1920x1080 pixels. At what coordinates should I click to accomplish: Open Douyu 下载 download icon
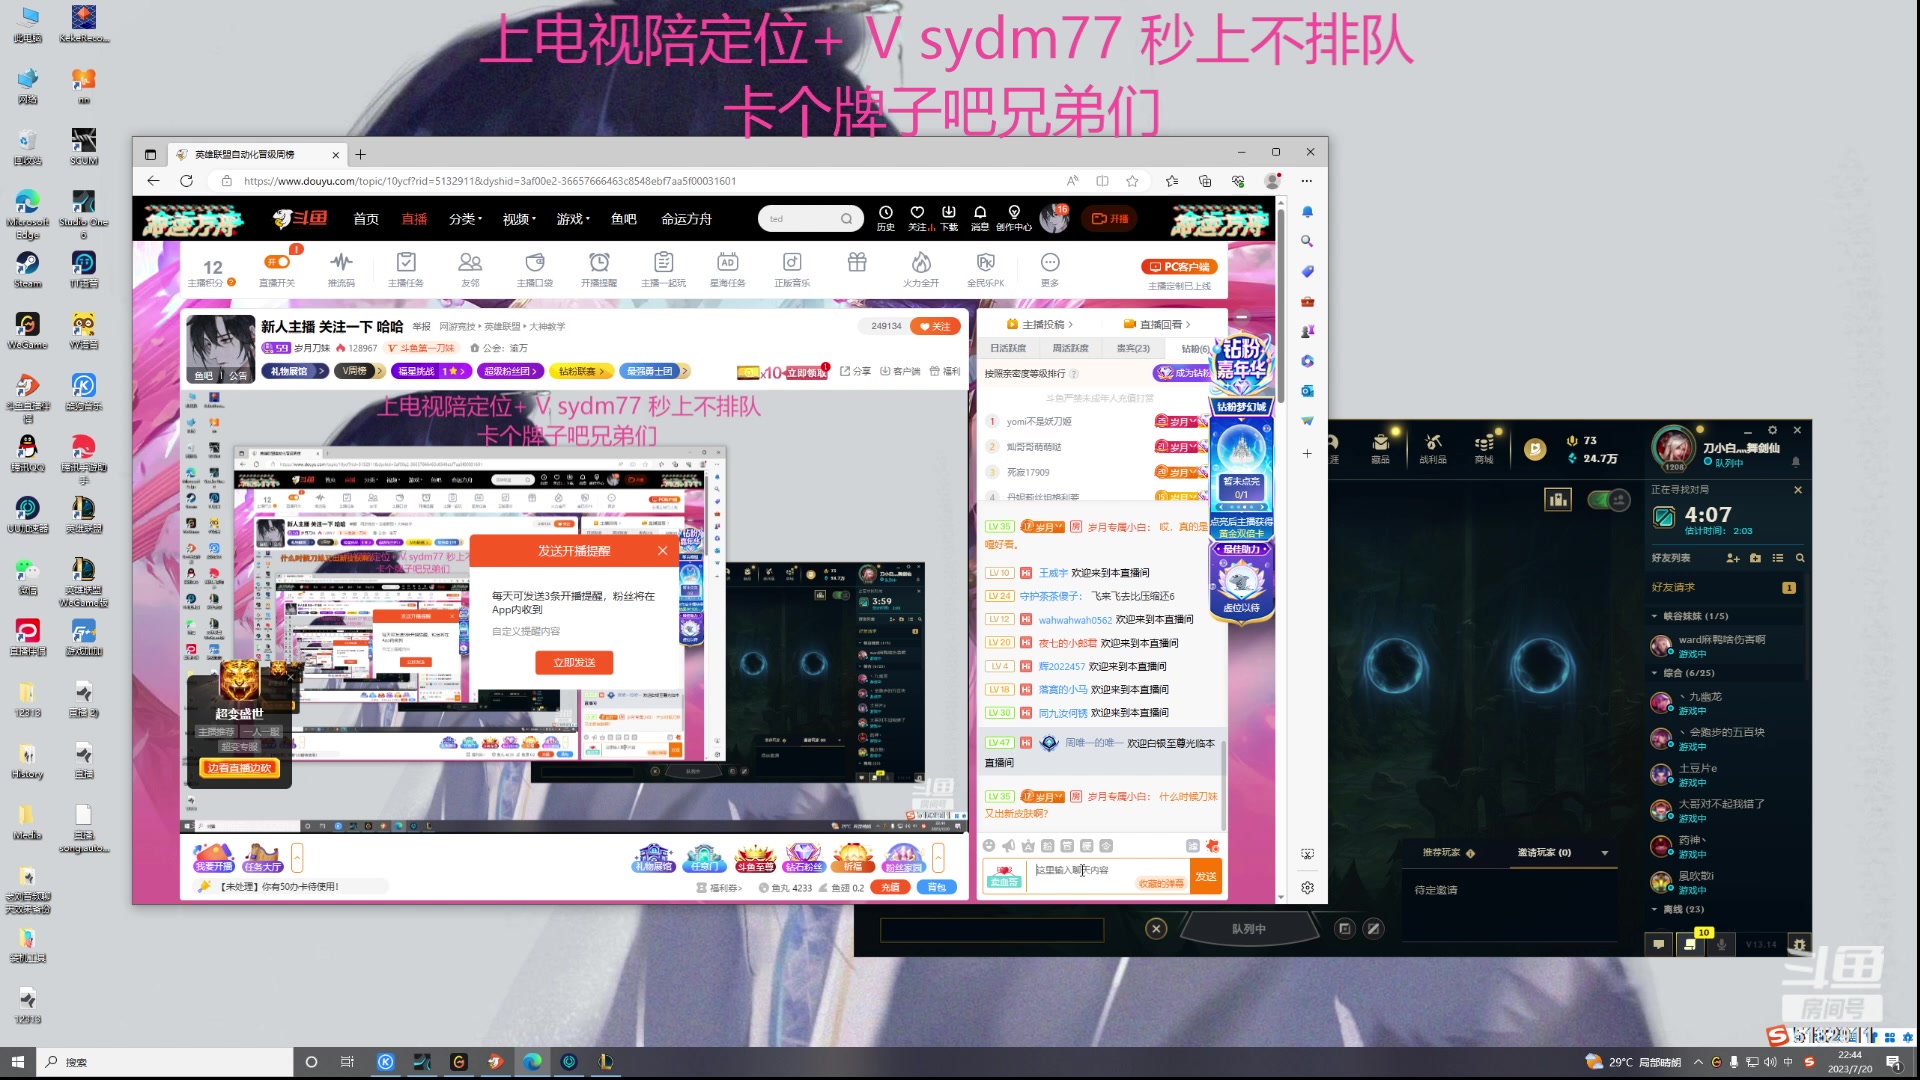coord(949,218)
